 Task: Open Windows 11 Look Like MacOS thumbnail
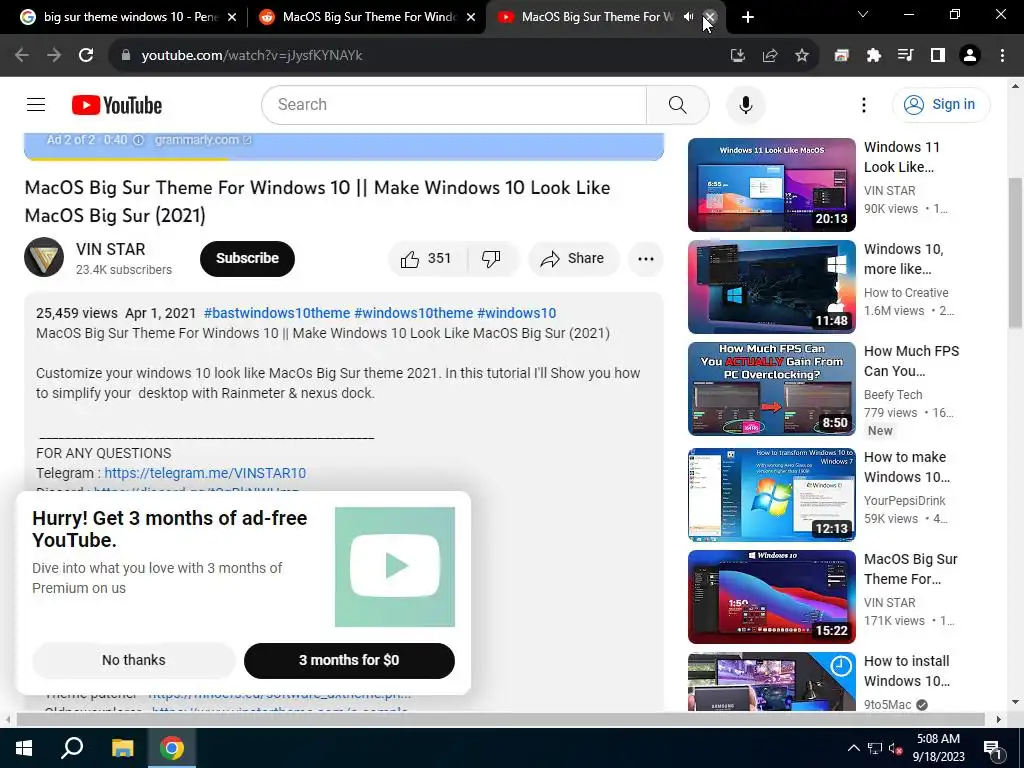[771, 185]
